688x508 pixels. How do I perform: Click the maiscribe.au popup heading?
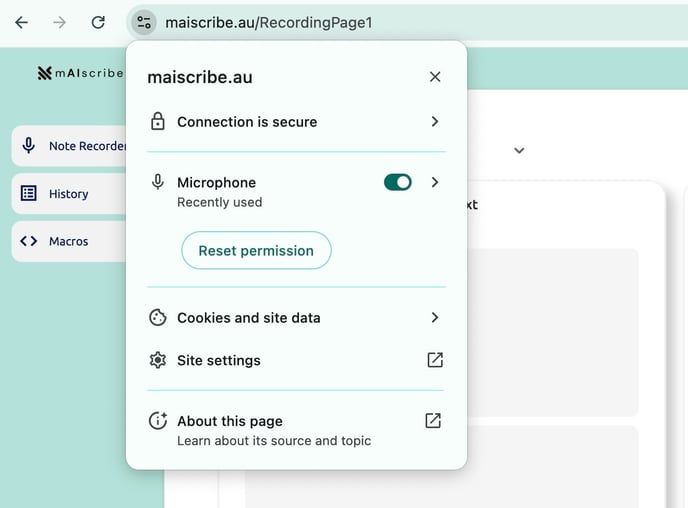point(200,77)
